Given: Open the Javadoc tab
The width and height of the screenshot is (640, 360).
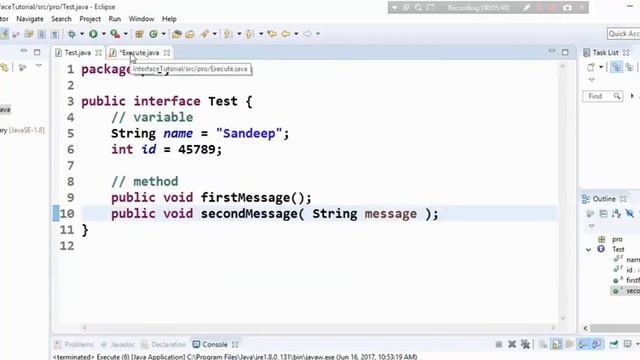Looking at the screenshot, I should click(118, 344).
